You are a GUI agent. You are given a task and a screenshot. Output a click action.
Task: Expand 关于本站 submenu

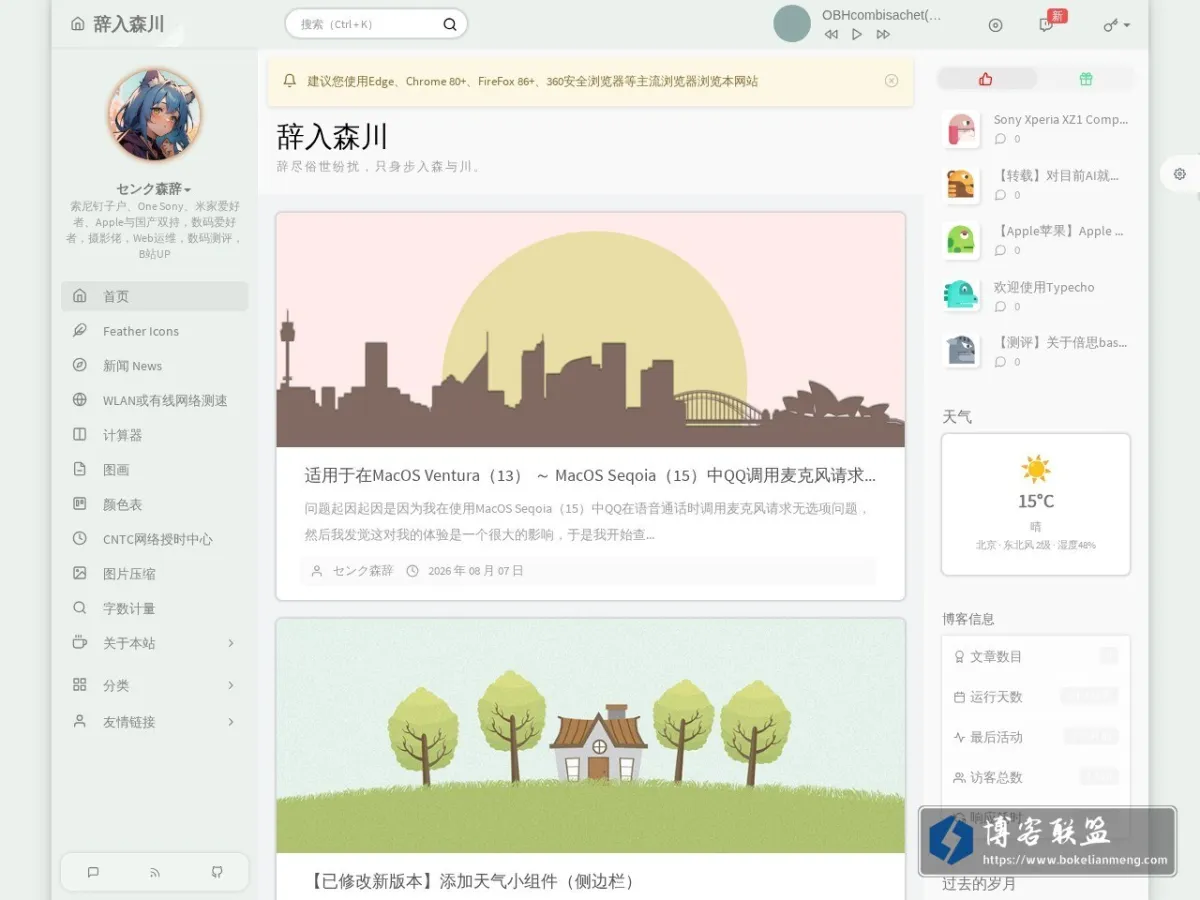154,643
